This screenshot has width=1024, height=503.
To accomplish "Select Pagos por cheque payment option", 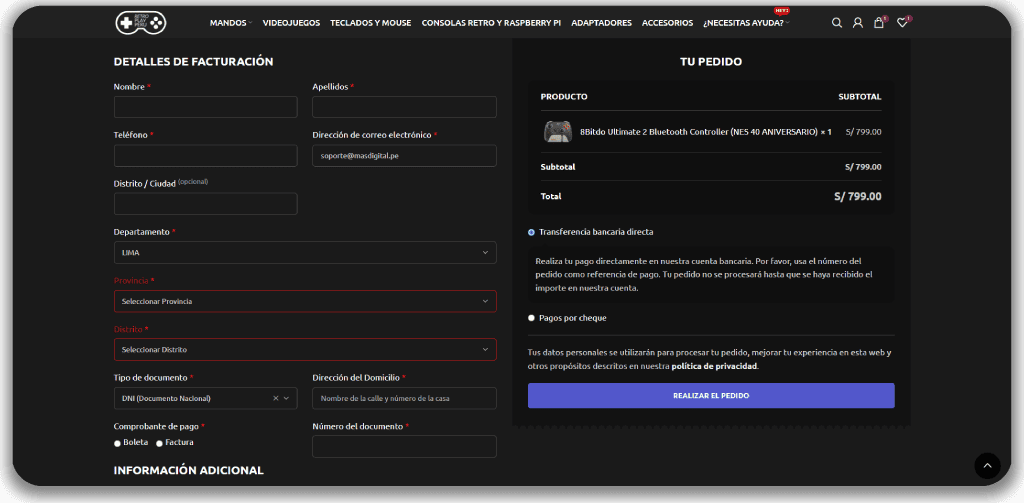I will coord(531,318).
